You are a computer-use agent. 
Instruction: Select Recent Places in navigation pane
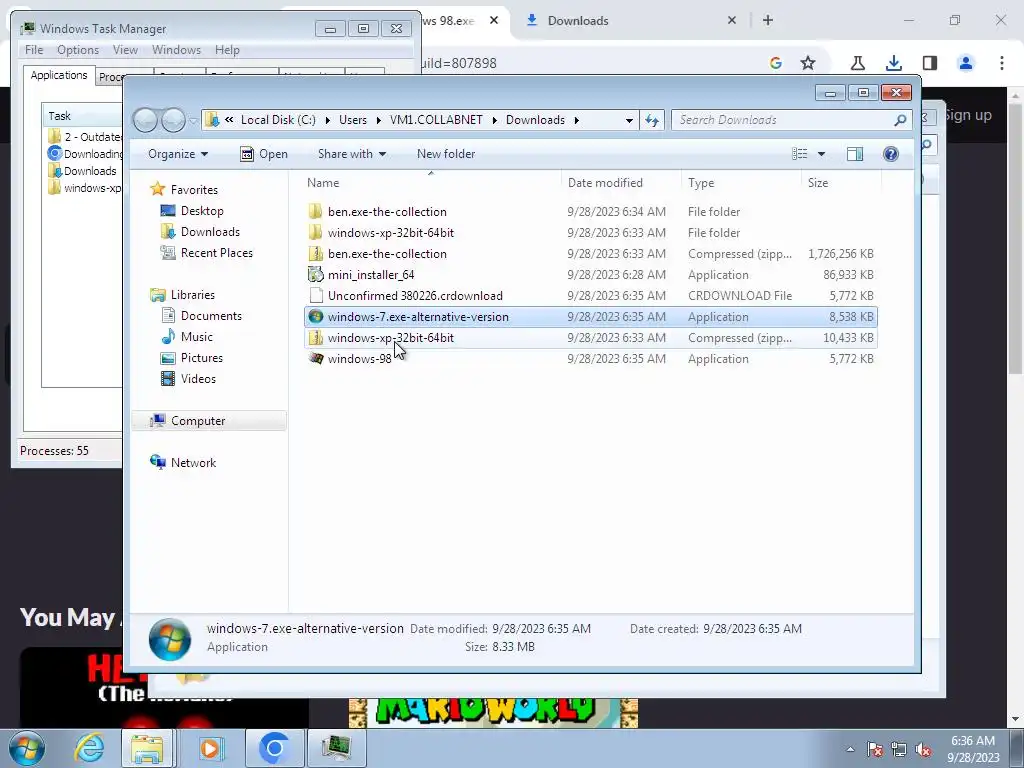click(207, 253)
